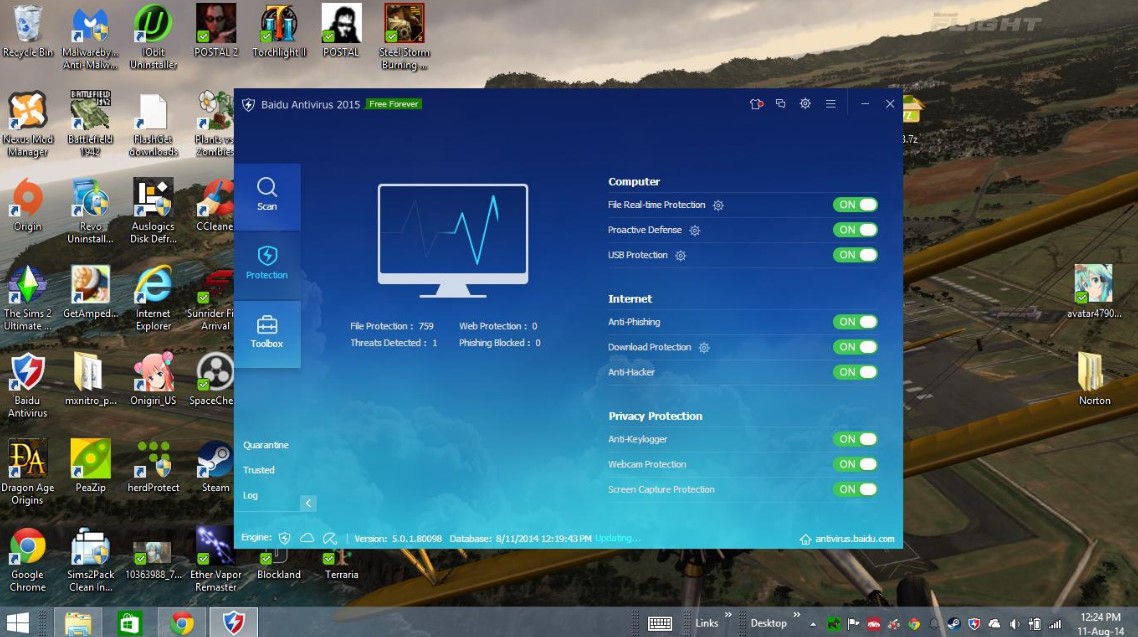1138x637 pixels.
Task: Switch to Chrome on the taskbar
Action: pos(181,622)
